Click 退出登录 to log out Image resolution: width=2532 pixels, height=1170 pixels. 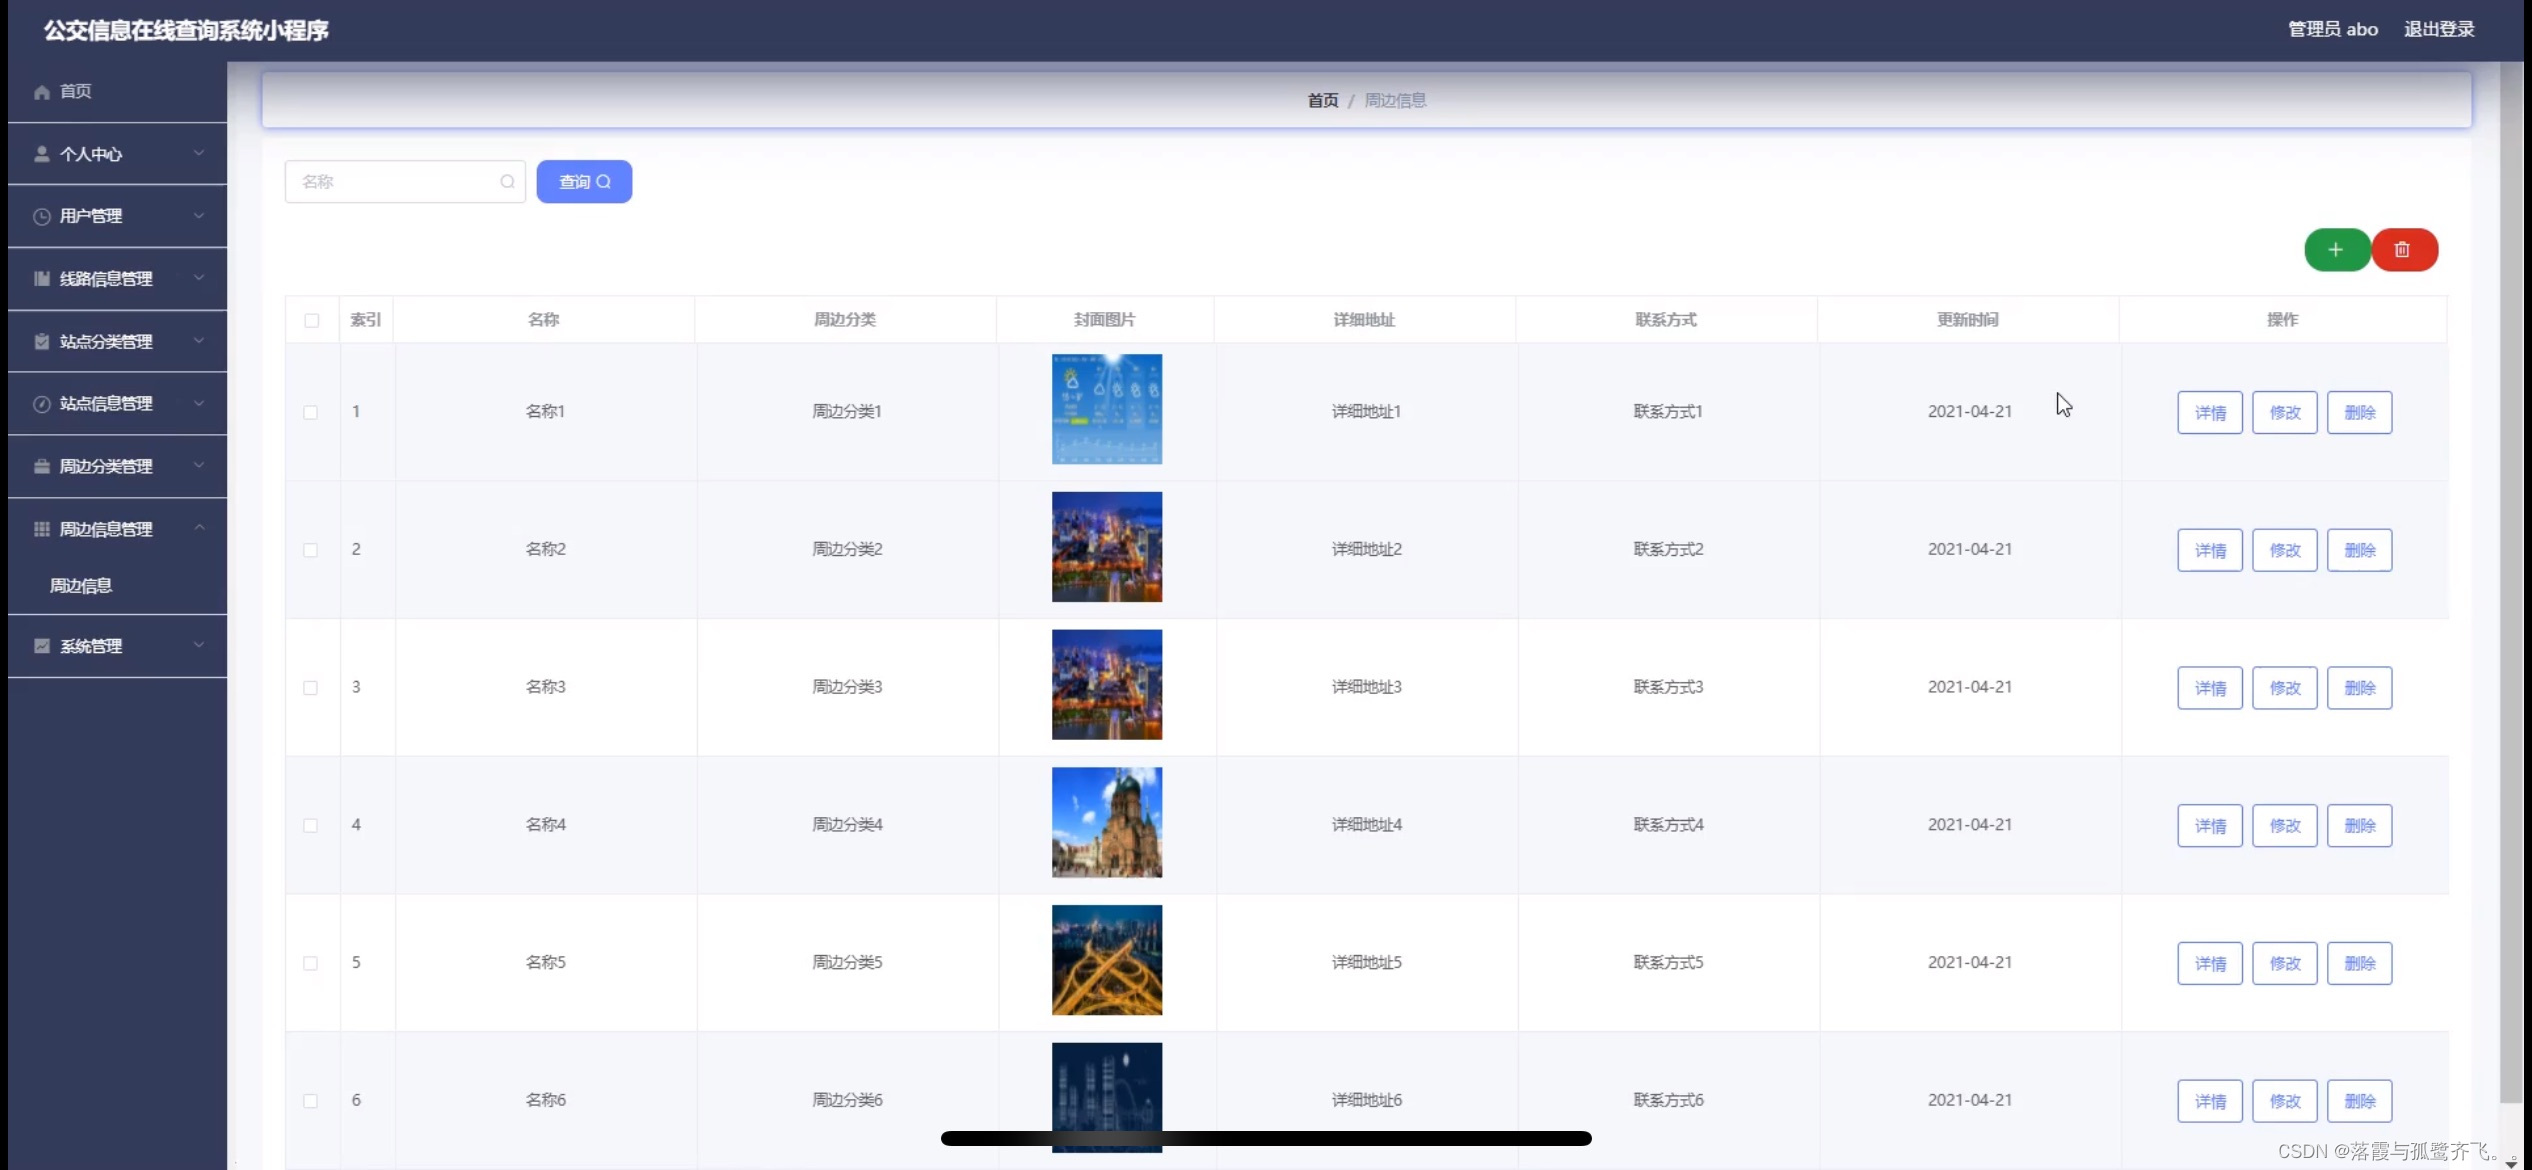pyautogui.click(x=2438, y=30)
